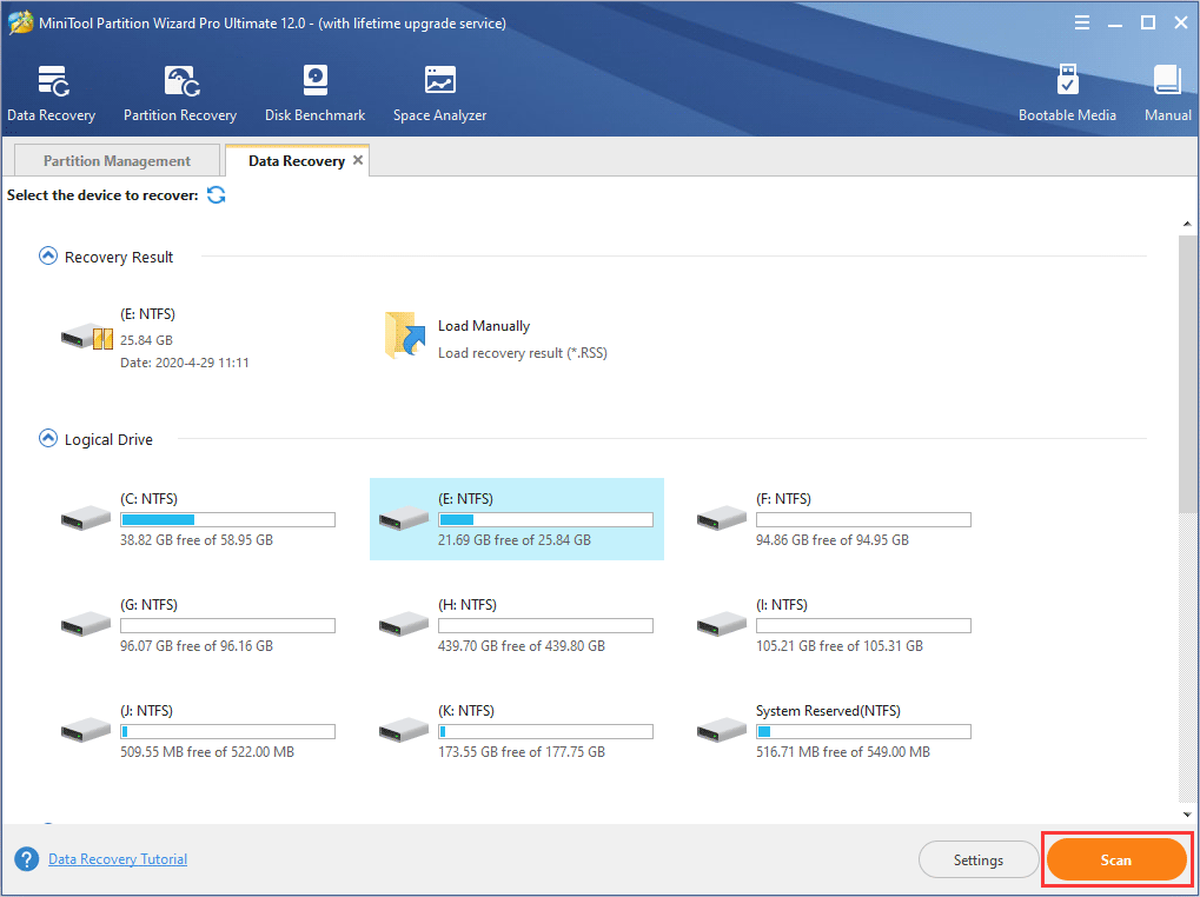Image resolution: width=1200 pixels, height=897 pixels.
Task: Collapse the Logical Drive section
Action: pyautogui.click(x=47, y=438)
